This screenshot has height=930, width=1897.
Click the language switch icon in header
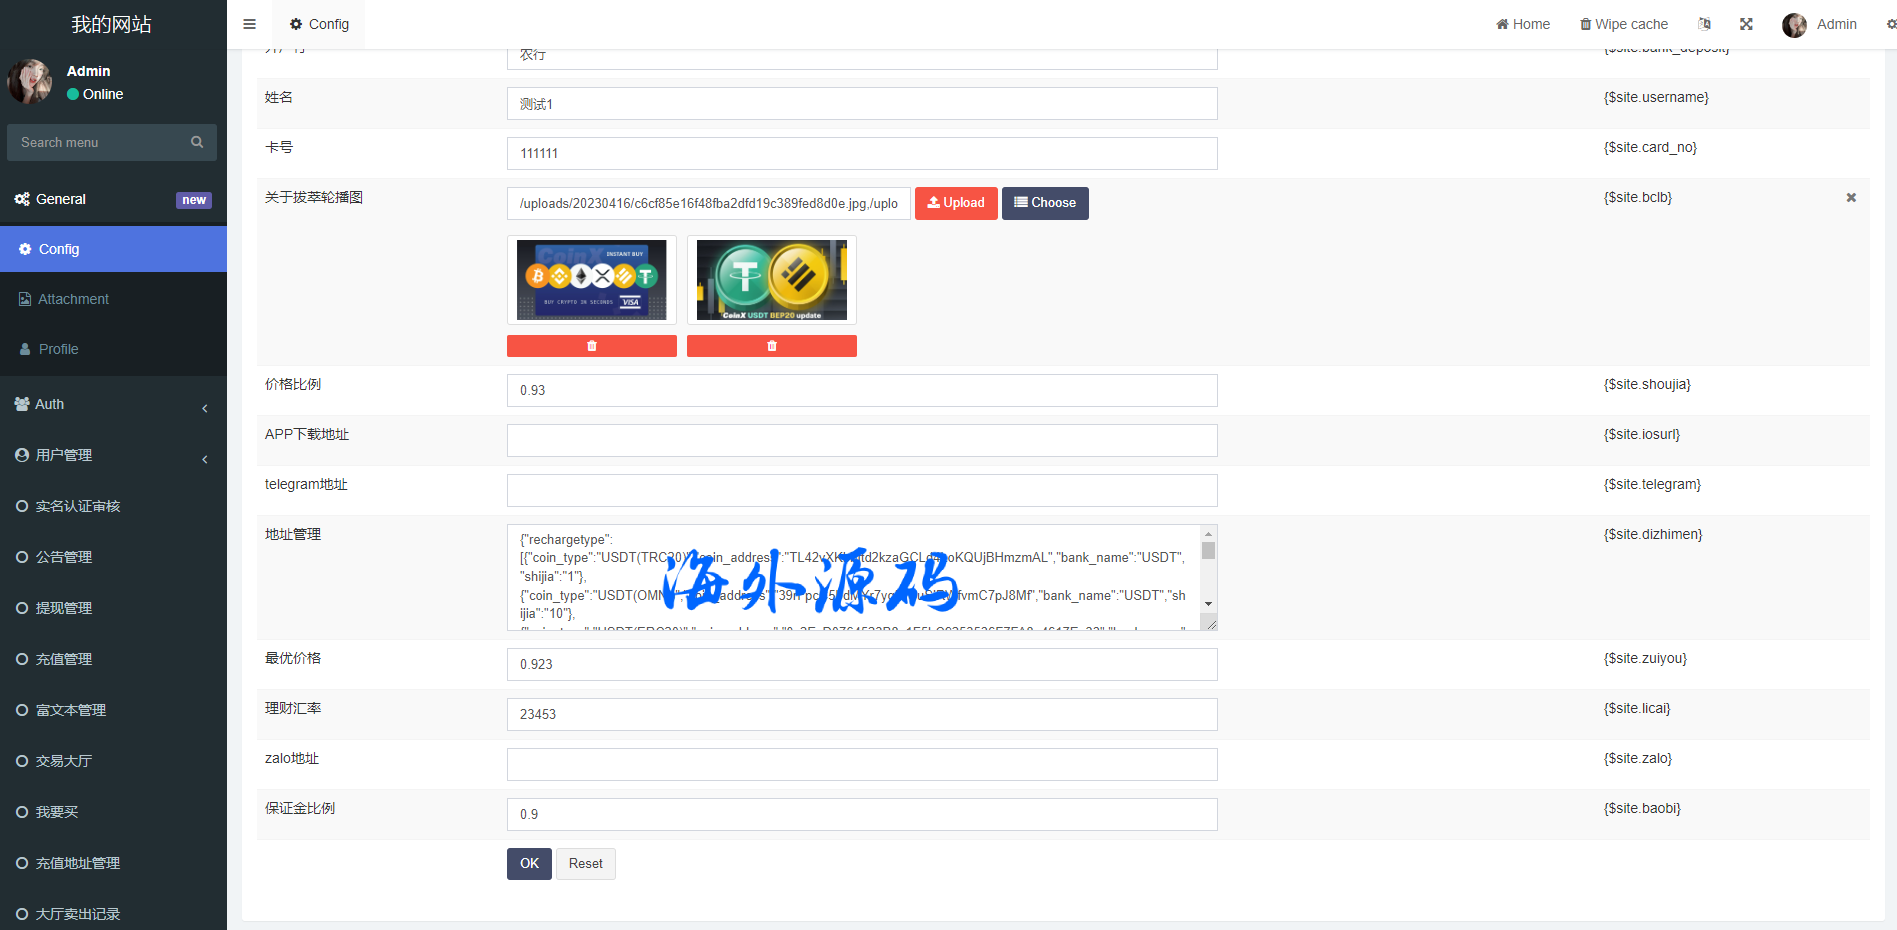coord(1704,24)
